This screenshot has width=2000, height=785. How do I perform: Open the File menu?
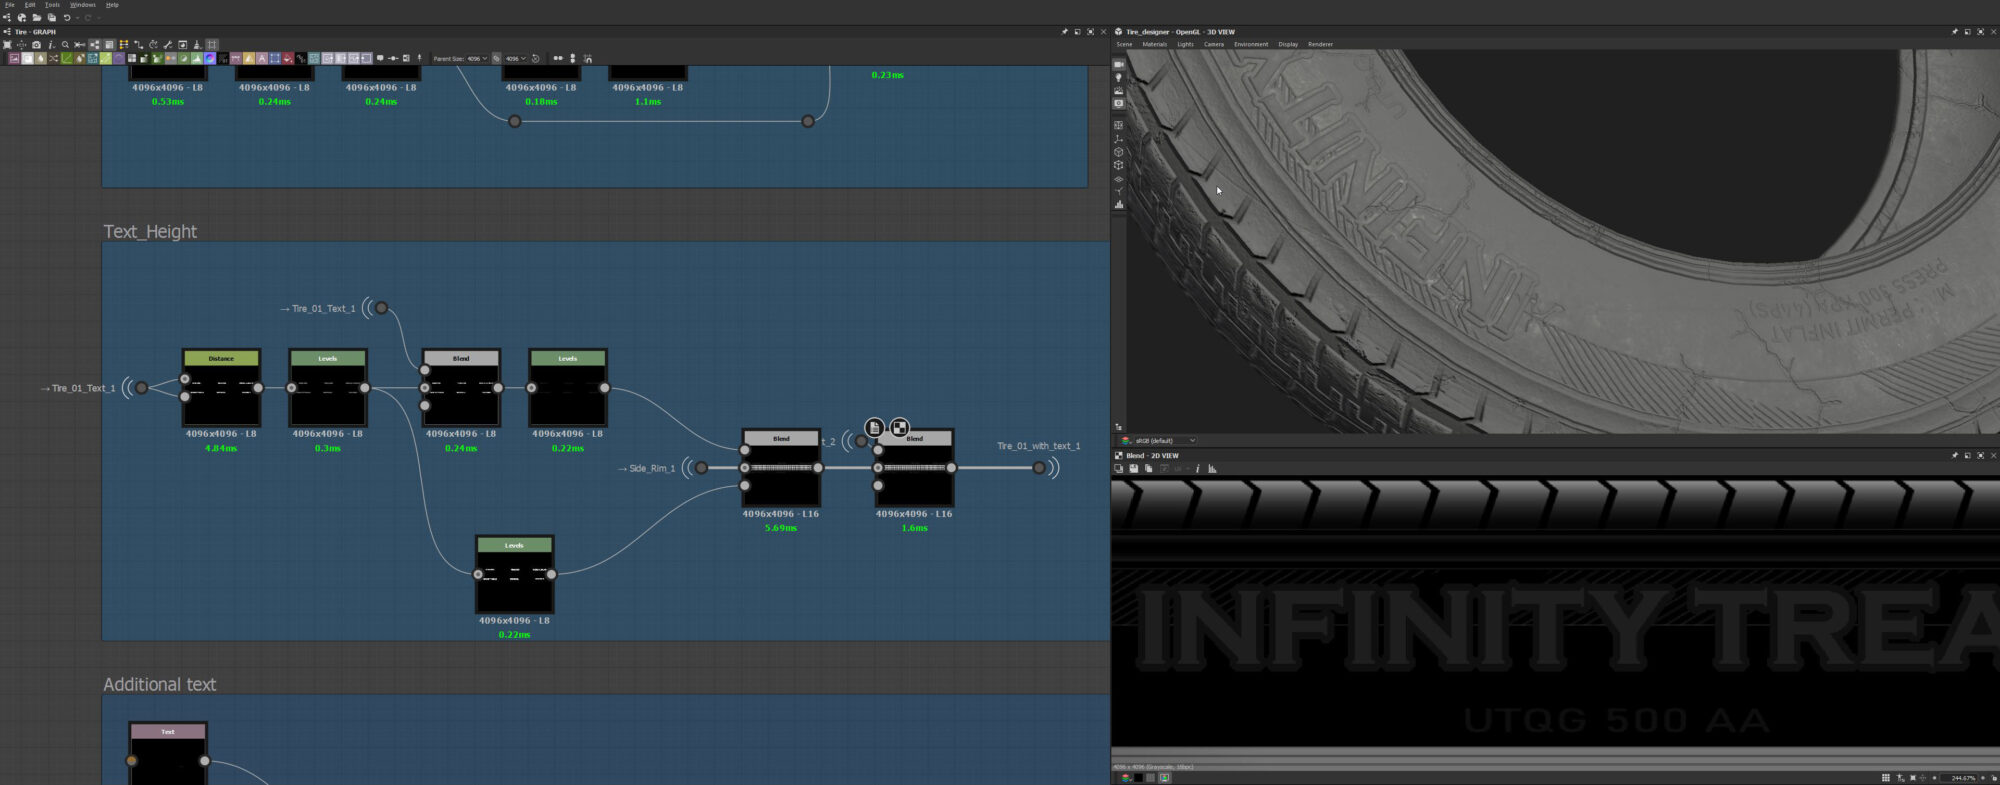pyautogui.click(x=10, y=5)
